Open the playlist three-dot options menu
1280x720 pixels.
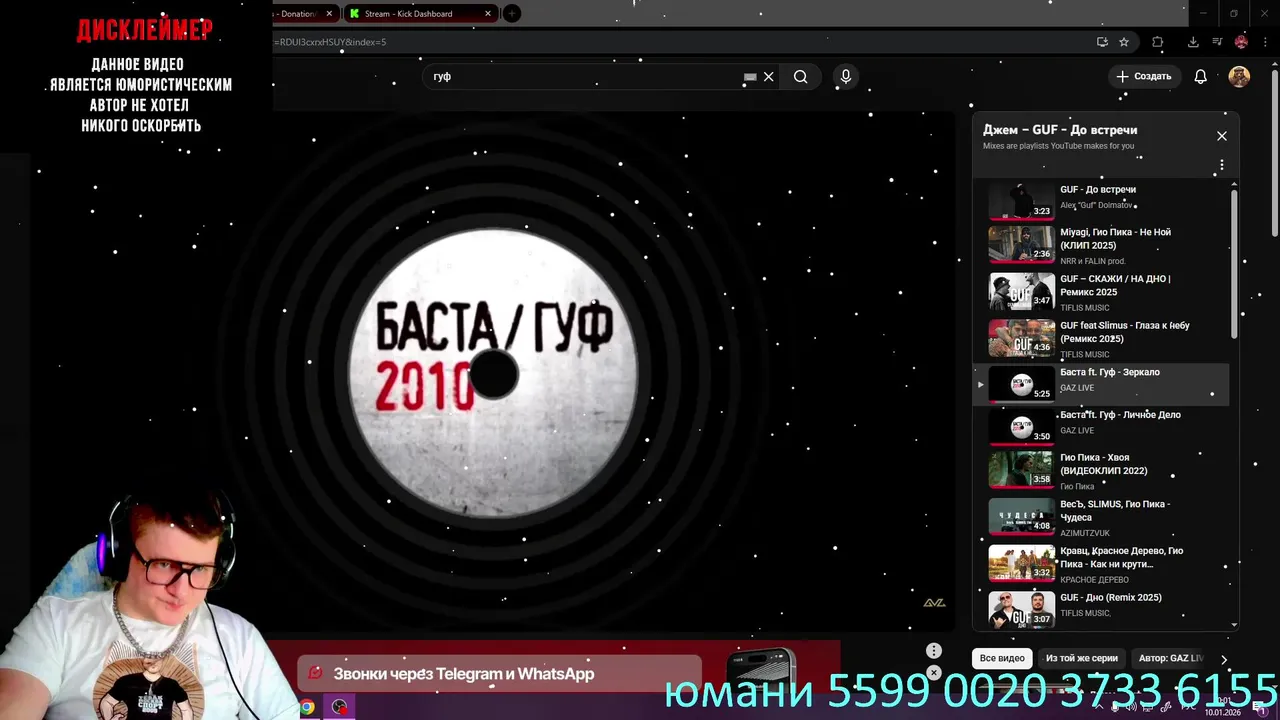[x=1221, y=165]
